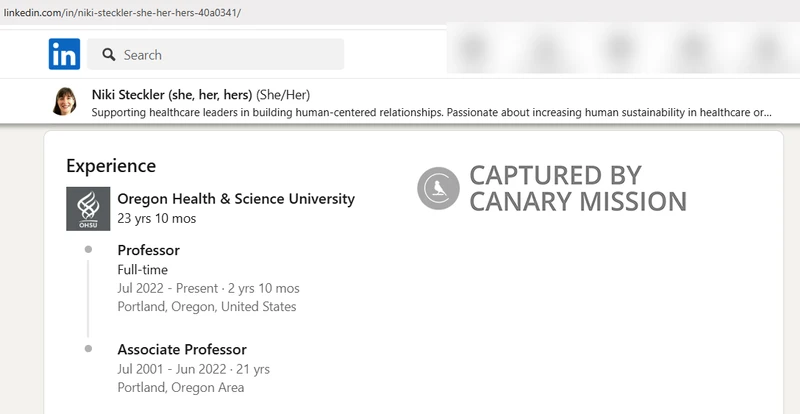Click "Portland, Oregon, United States" location text
This screenshot has width=800, height=414.
tap(207, 306)
